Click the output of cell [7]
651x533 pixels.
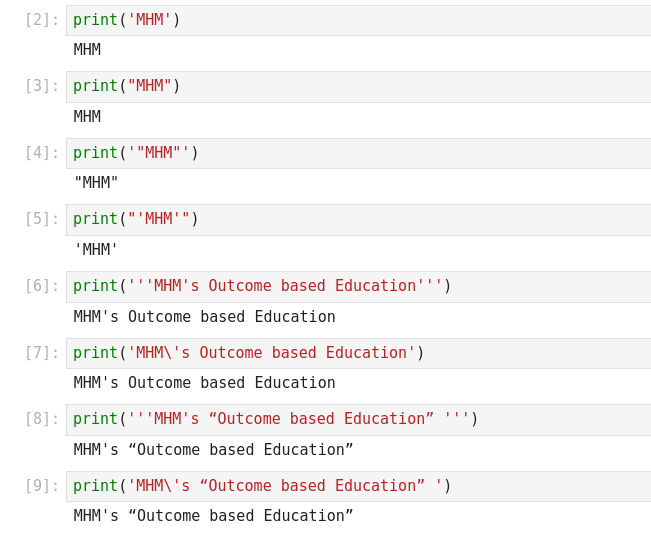pos(204,383)
